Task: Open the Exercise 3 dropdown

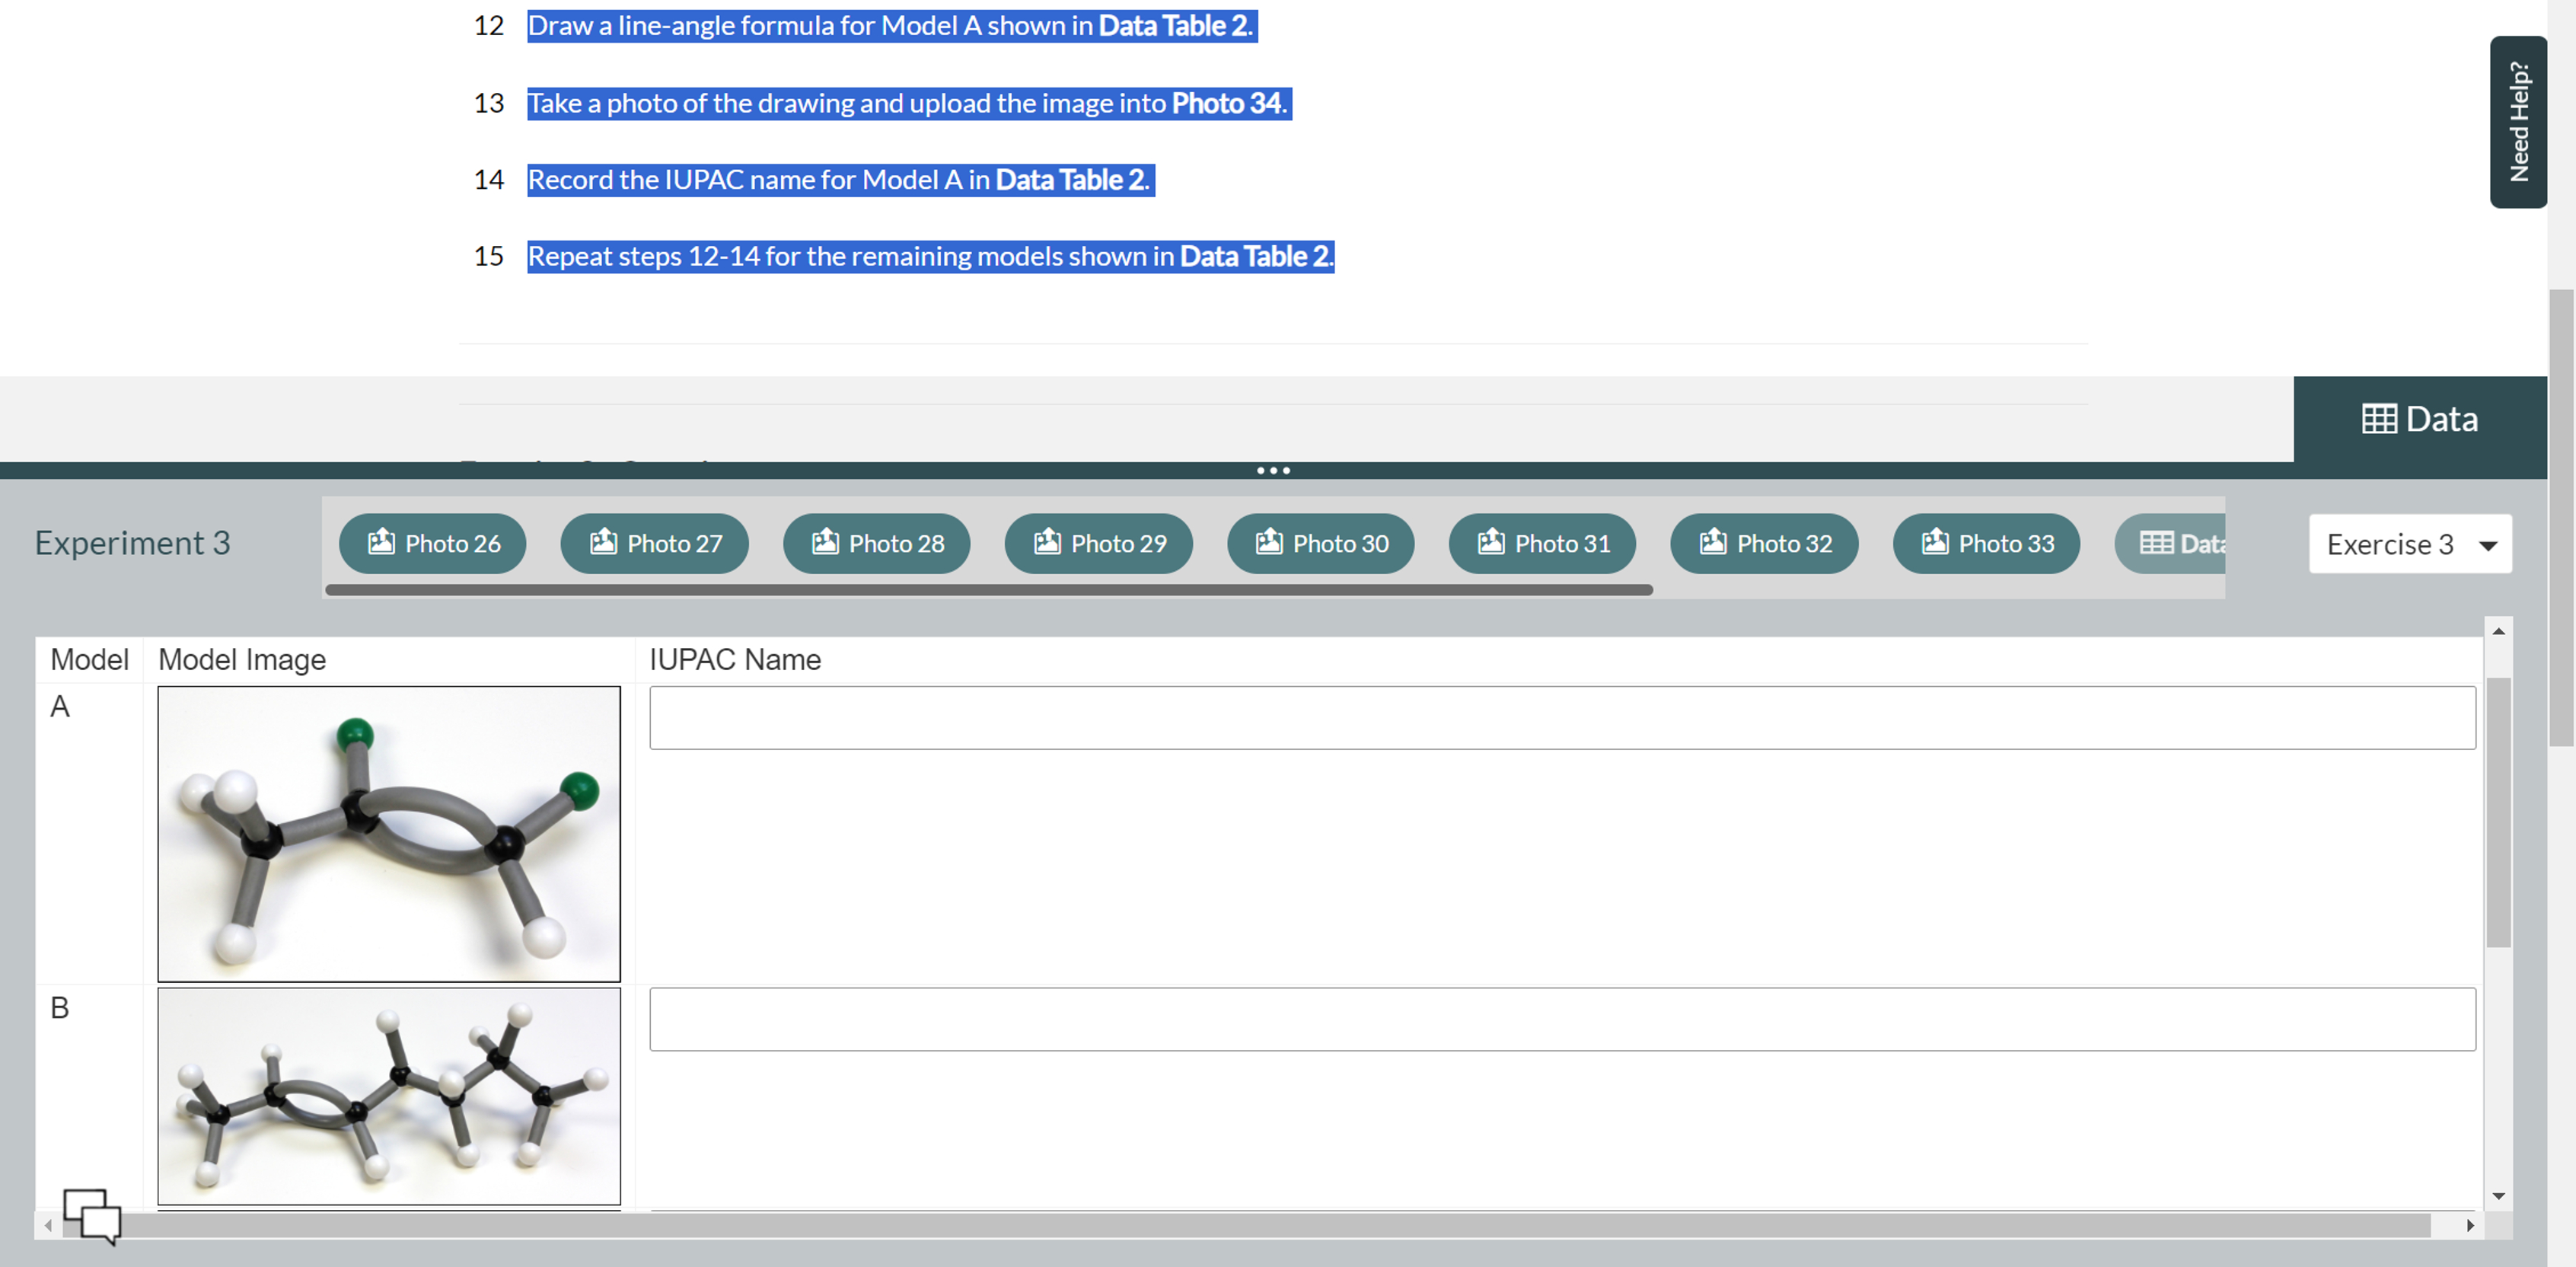Action: tap(2410, 543)
